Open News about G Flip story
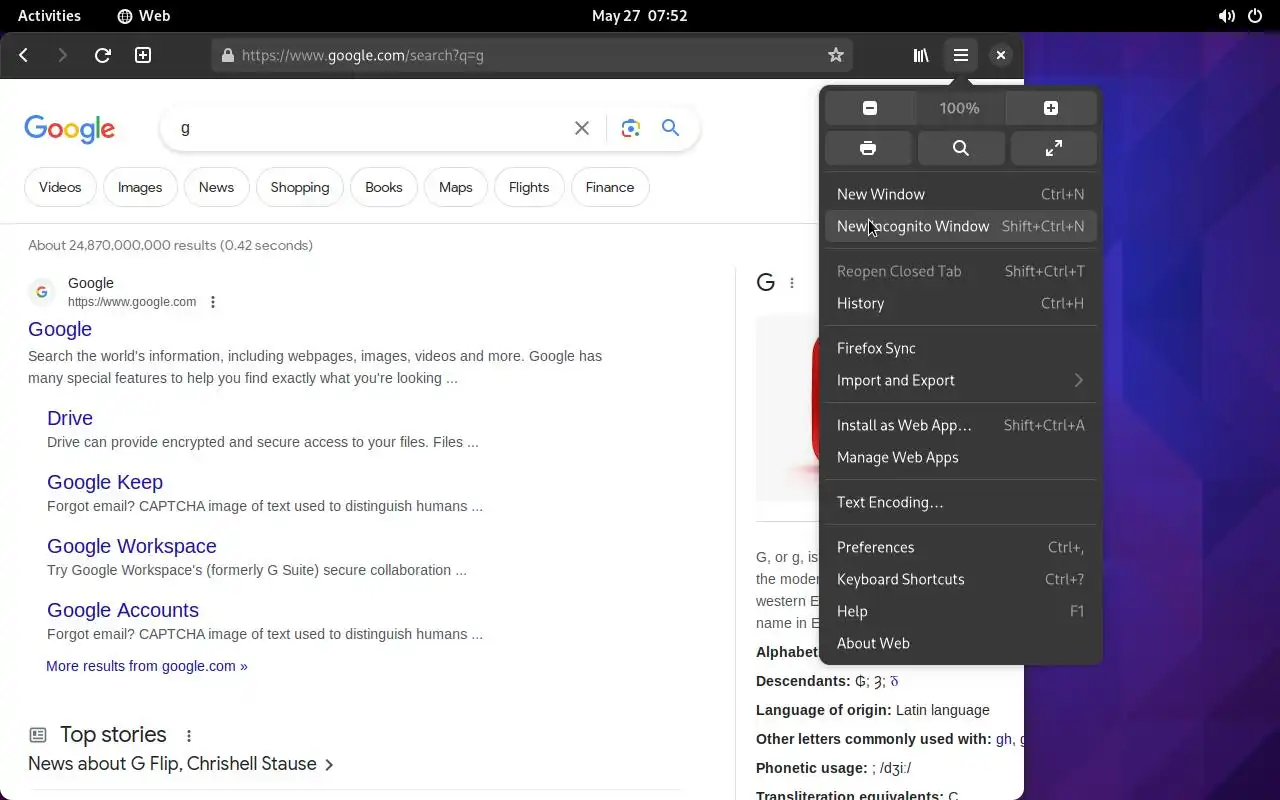1280x800 pixels. click(x=181, y=764)
